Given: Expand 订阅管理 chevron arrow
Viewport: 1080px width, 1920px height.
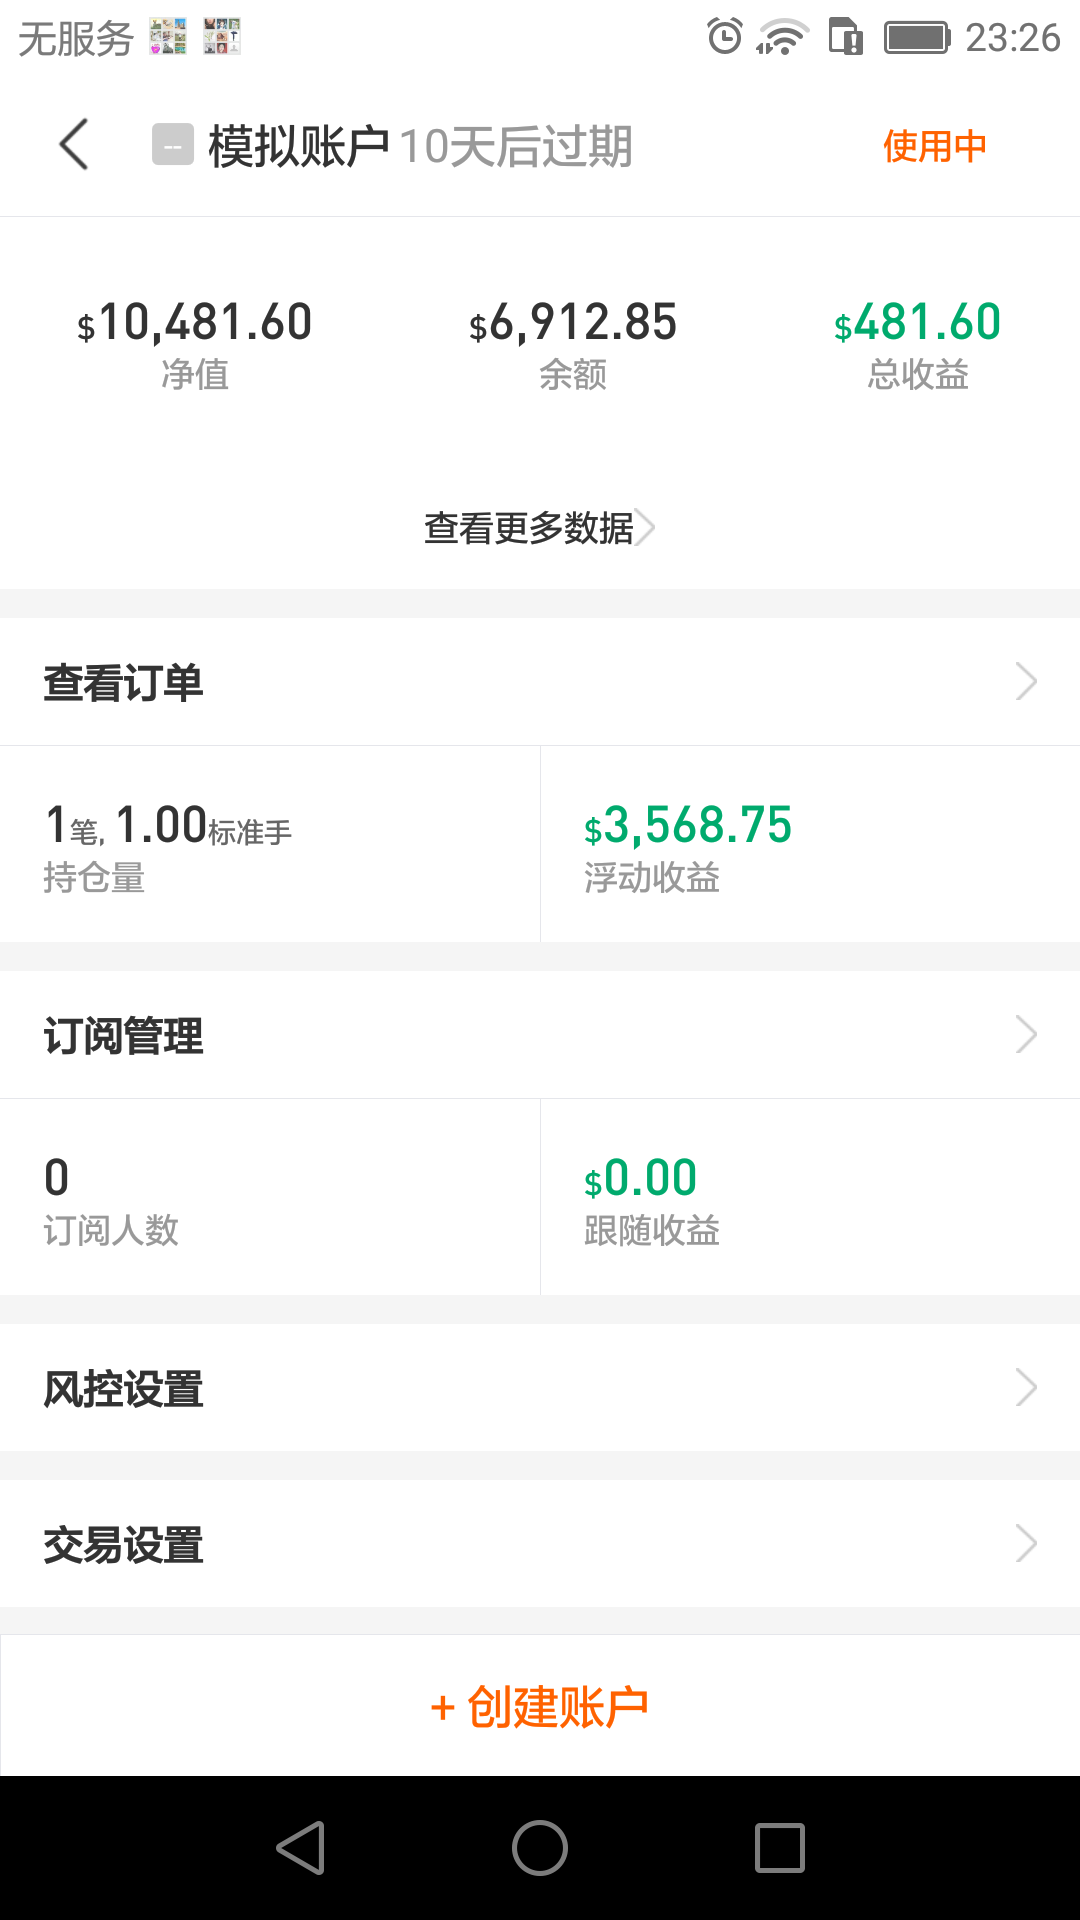Looking at the screenshot, I should click(x=1026, y=1035).
